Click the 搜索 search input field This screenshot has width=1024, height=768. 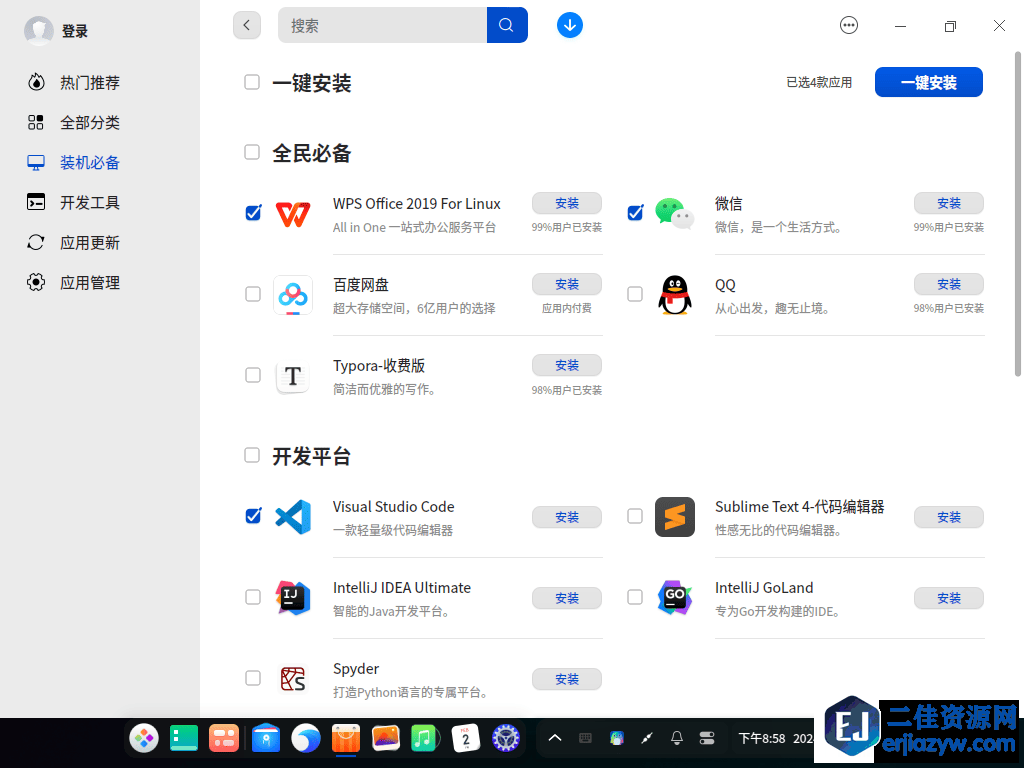tap(382, 26)
